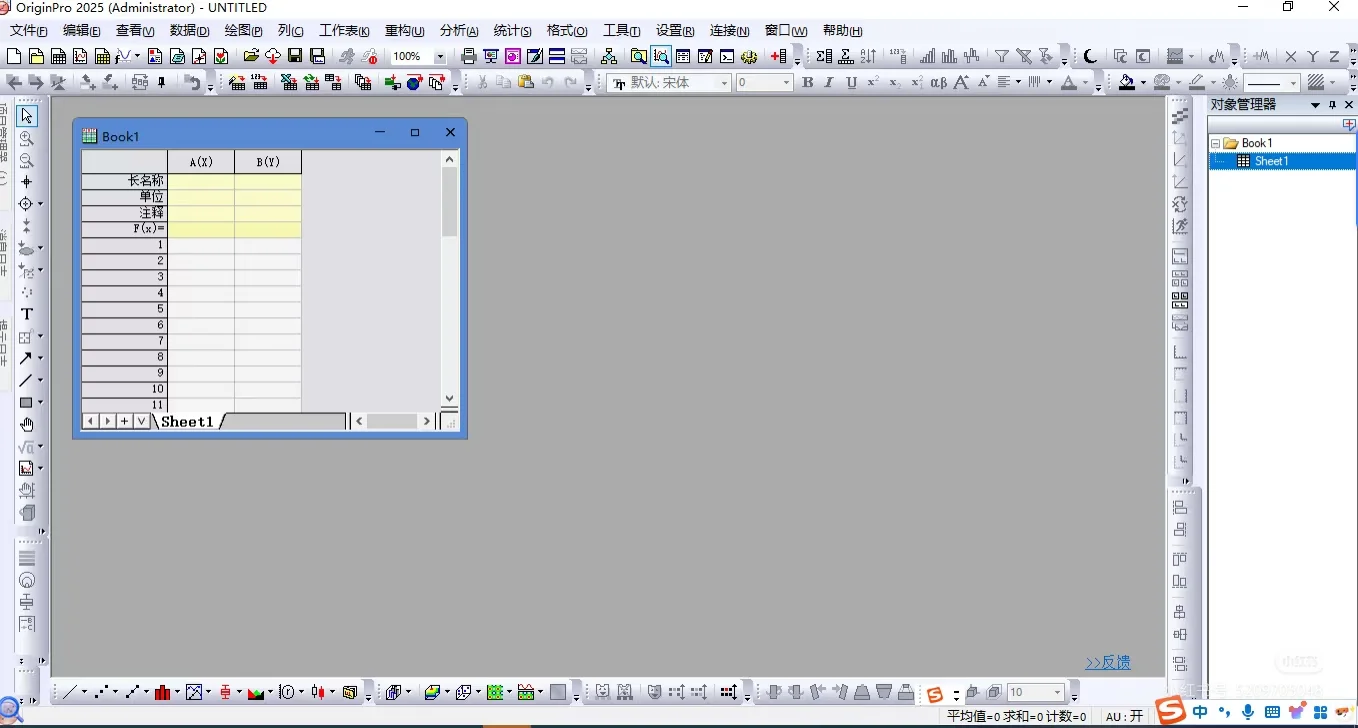This screenshot has height=728, width=1358.
Task: Save the project with the floppy disk icon
Action: pos(295,57)
